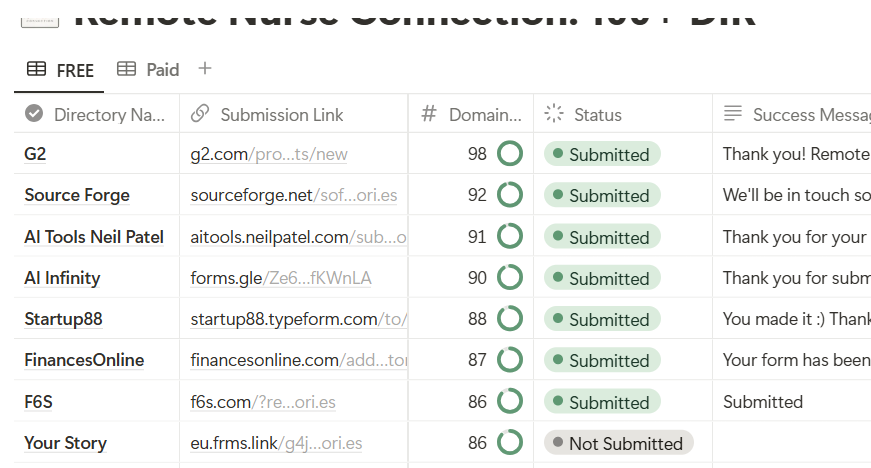Open the FinancesOnline directory entry
Image resolution: width=871 pixels, height=468 pixels.
coord(84,360)
